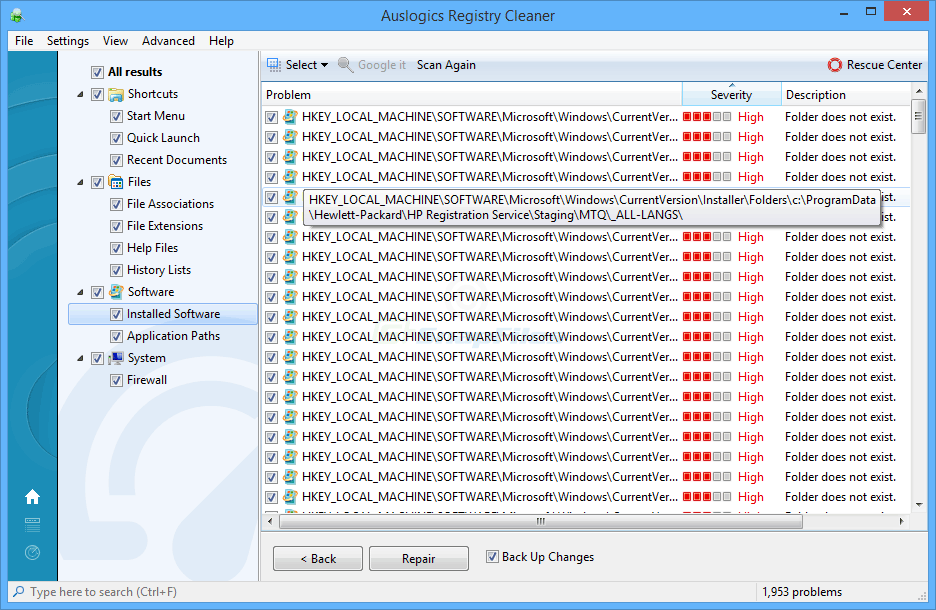936x610 pixels.
Task: Collapse the Software tree node
Action: [x=80, y=292]
